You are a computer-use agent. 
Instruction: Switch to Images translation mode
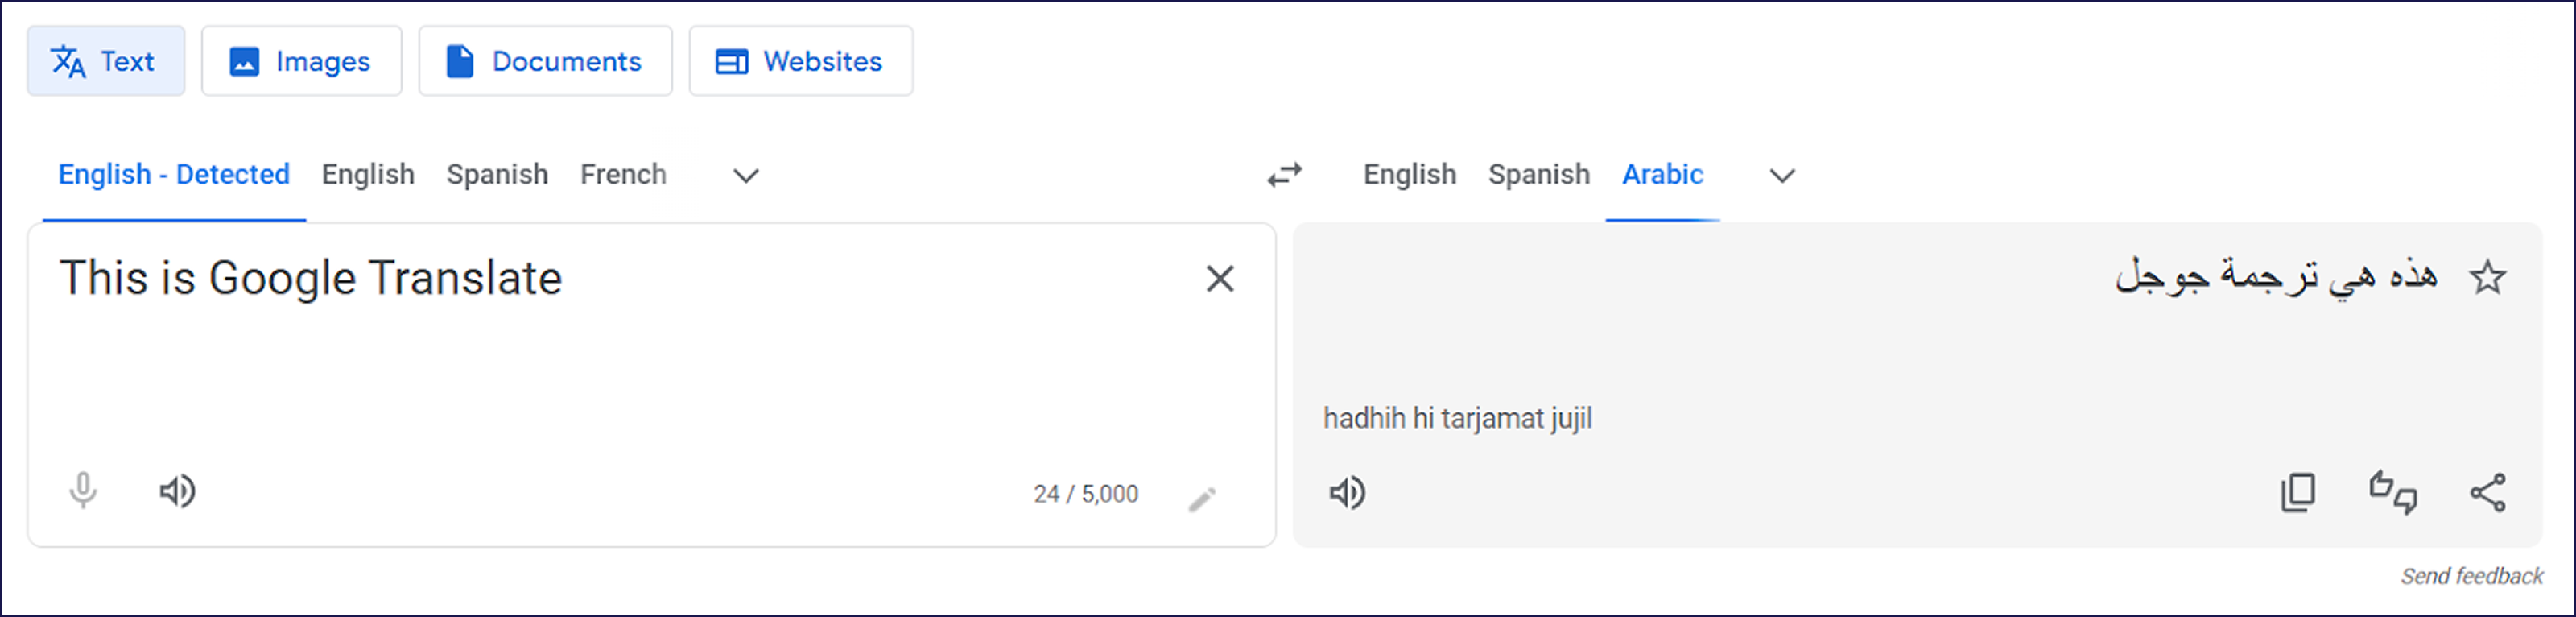click(301, 60)
